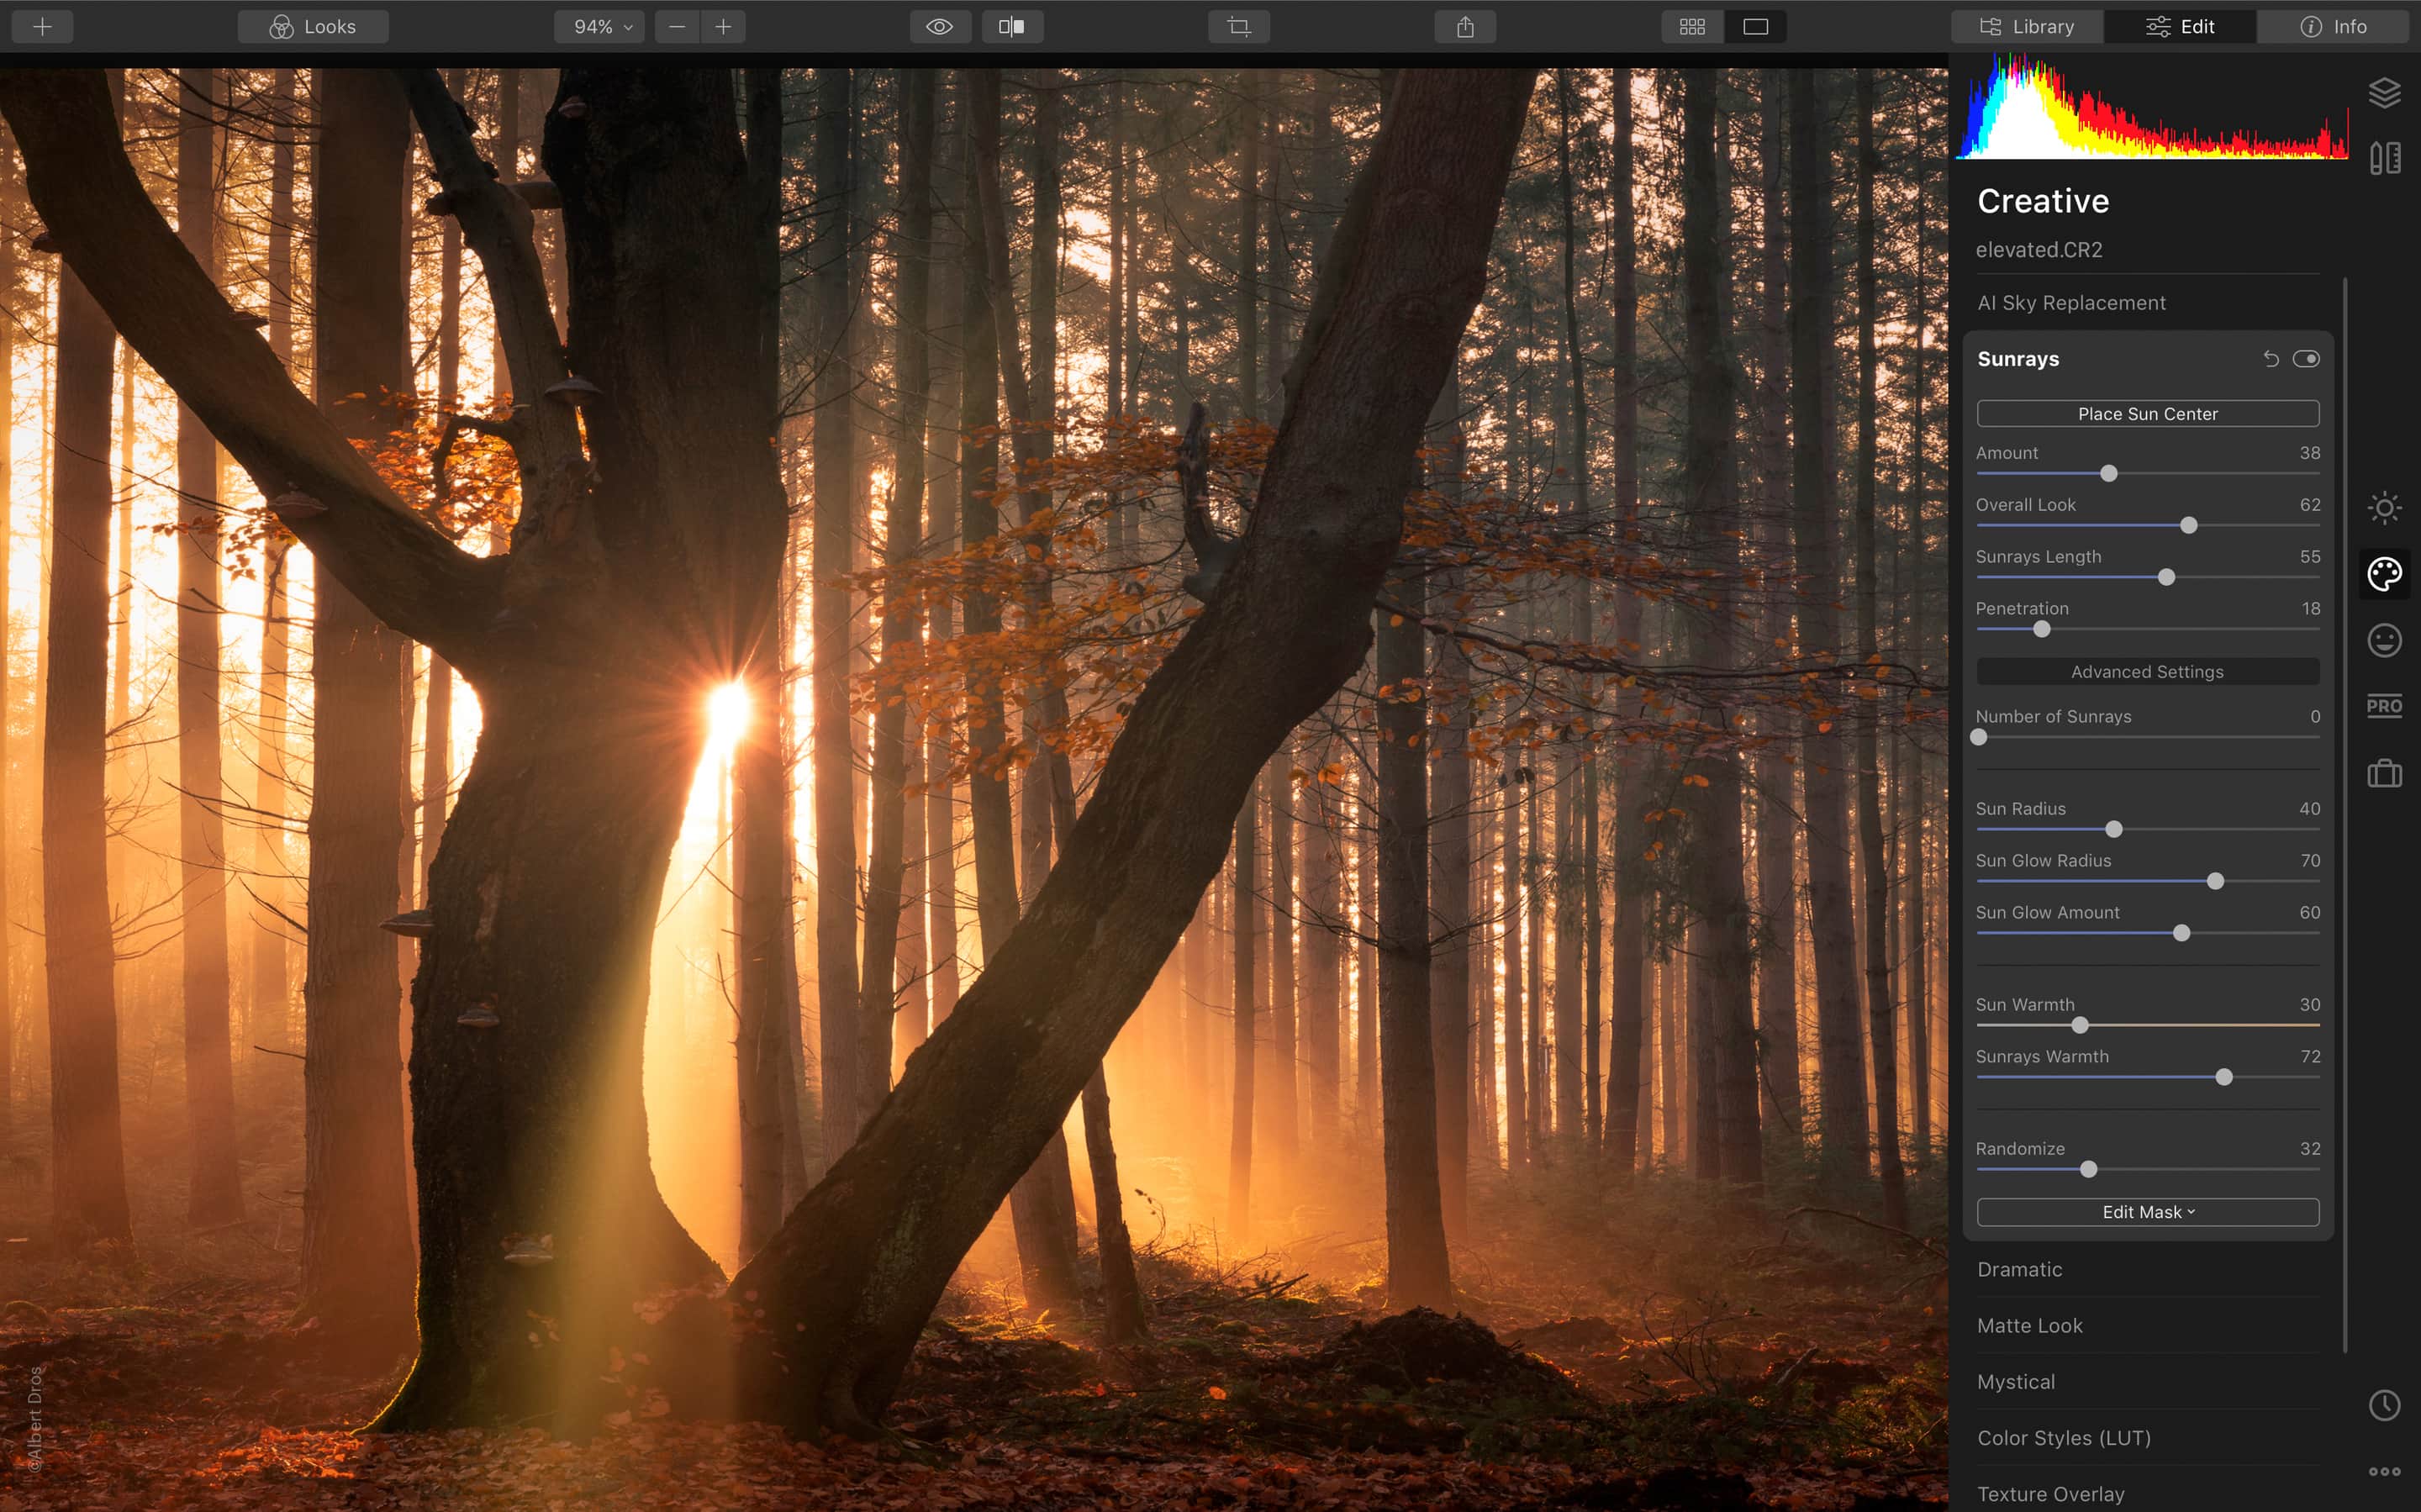Select the Looks panel icon
The height and width of the screenshot is (1512, 2421).
click(279, 26)
